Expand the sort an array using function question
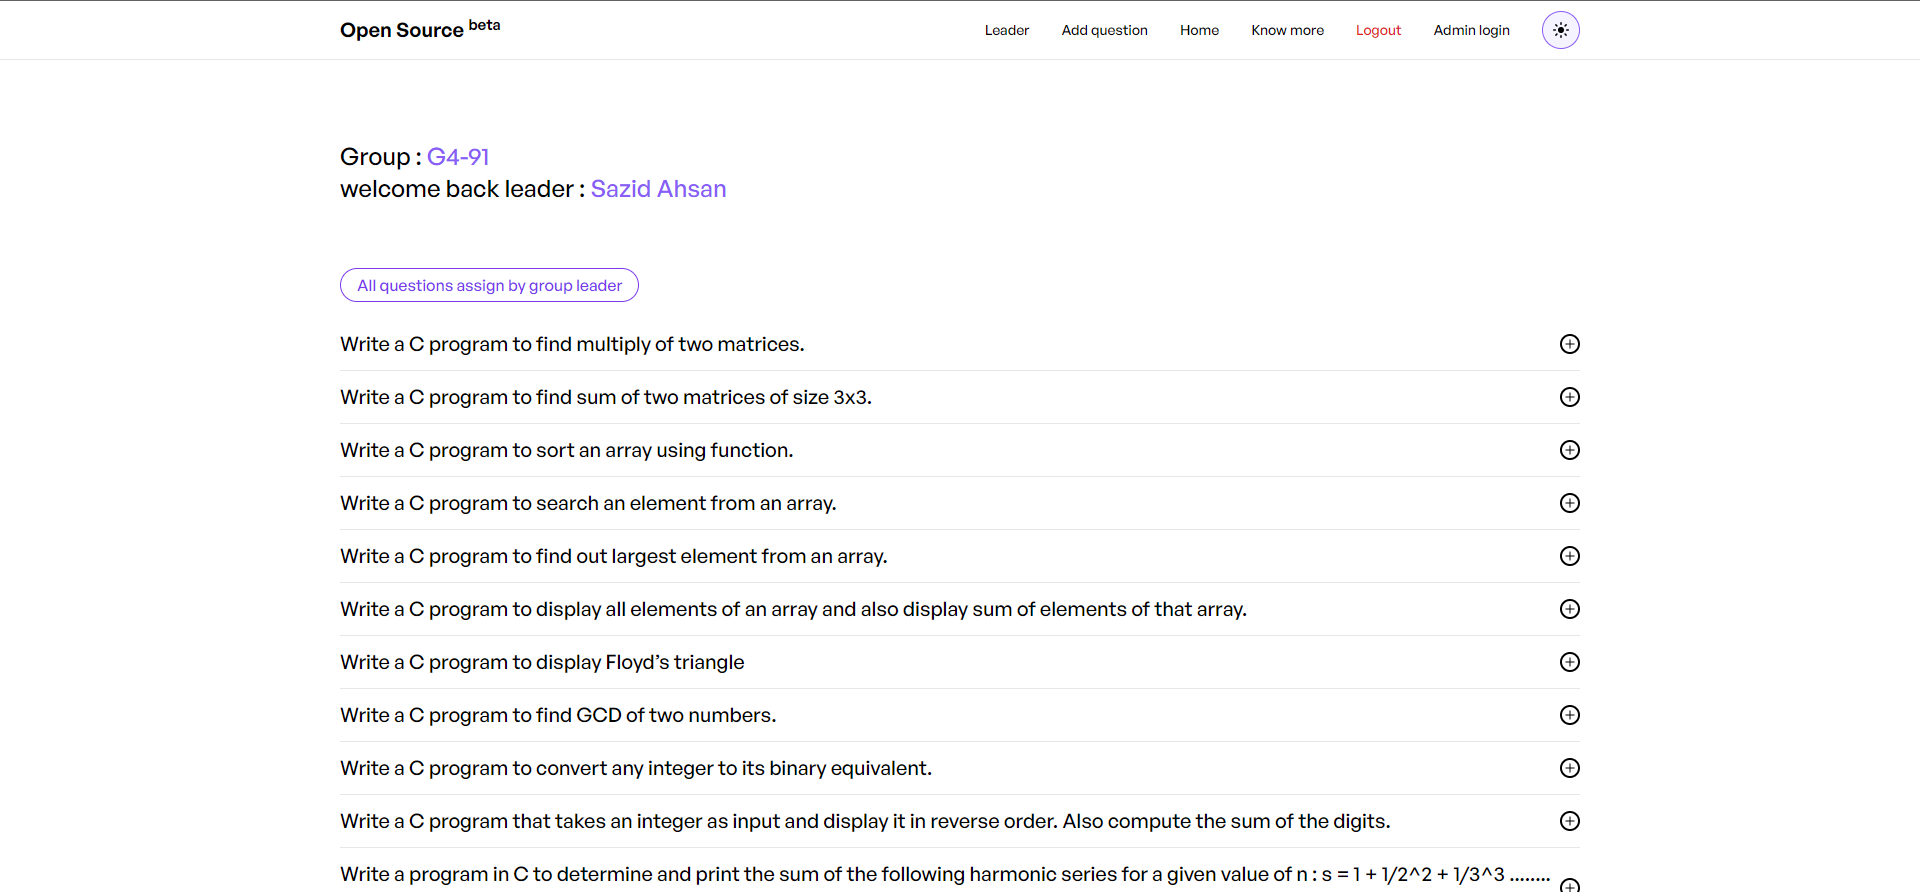This screenshot has width=1920, height=892. (x=1570, y=450)
